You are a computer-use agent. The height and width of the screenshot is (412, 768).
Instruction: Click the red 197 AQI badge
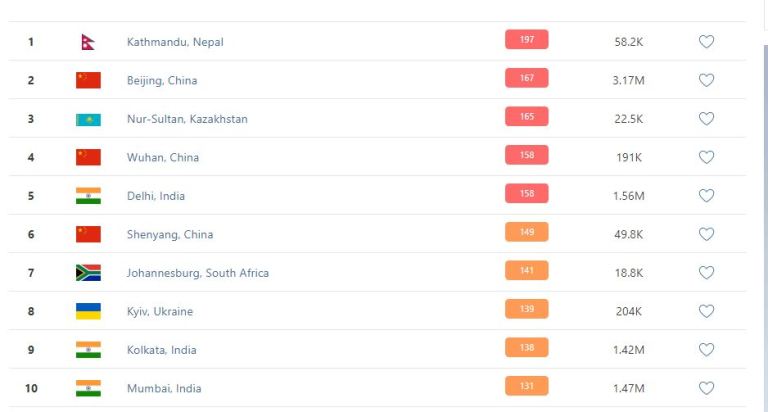pyautogui.click(x=526, y=40)
